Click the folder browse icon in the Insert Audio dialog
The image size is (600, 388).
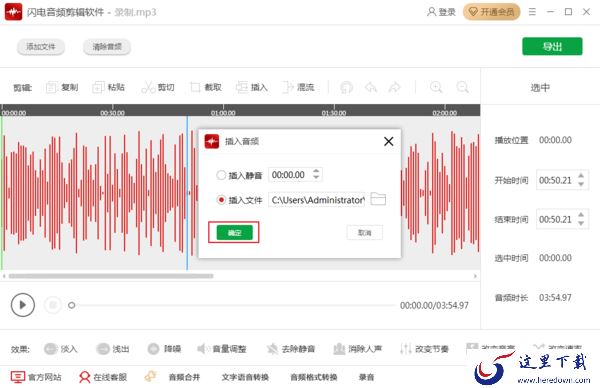[x=378, y=199]
